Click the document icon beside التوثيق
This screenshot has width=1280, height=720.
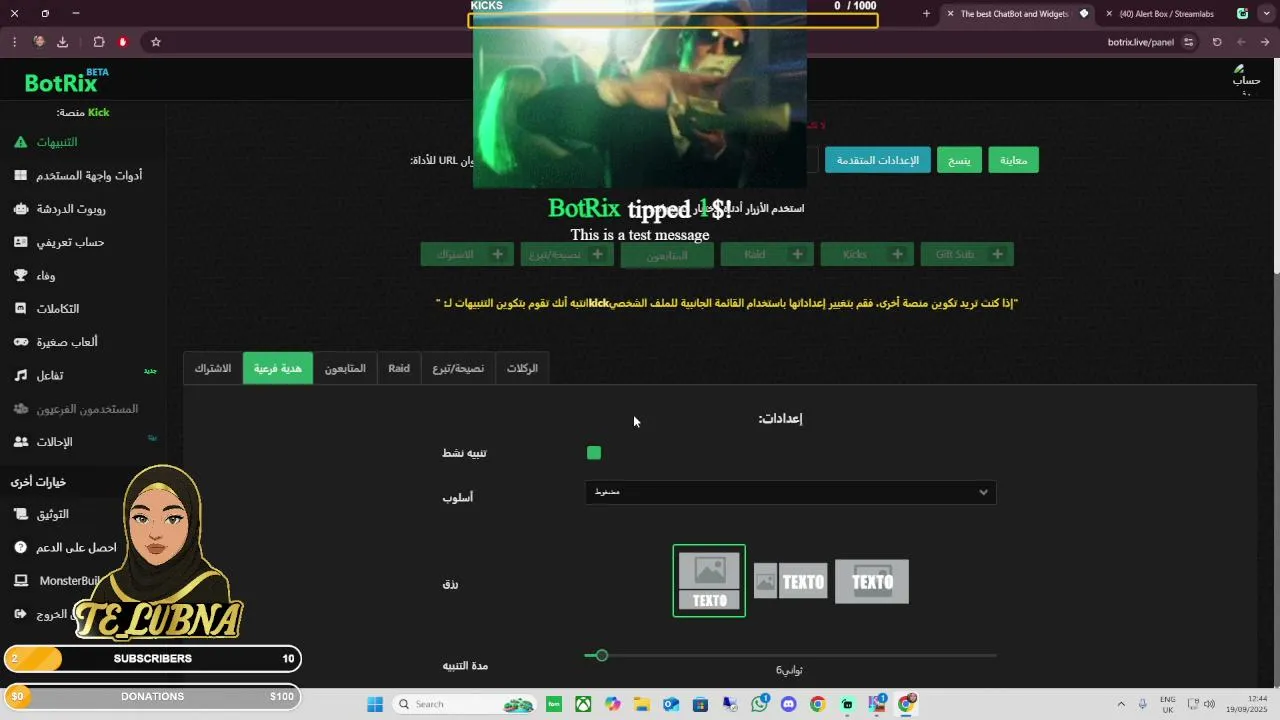(x=21, y=514)
